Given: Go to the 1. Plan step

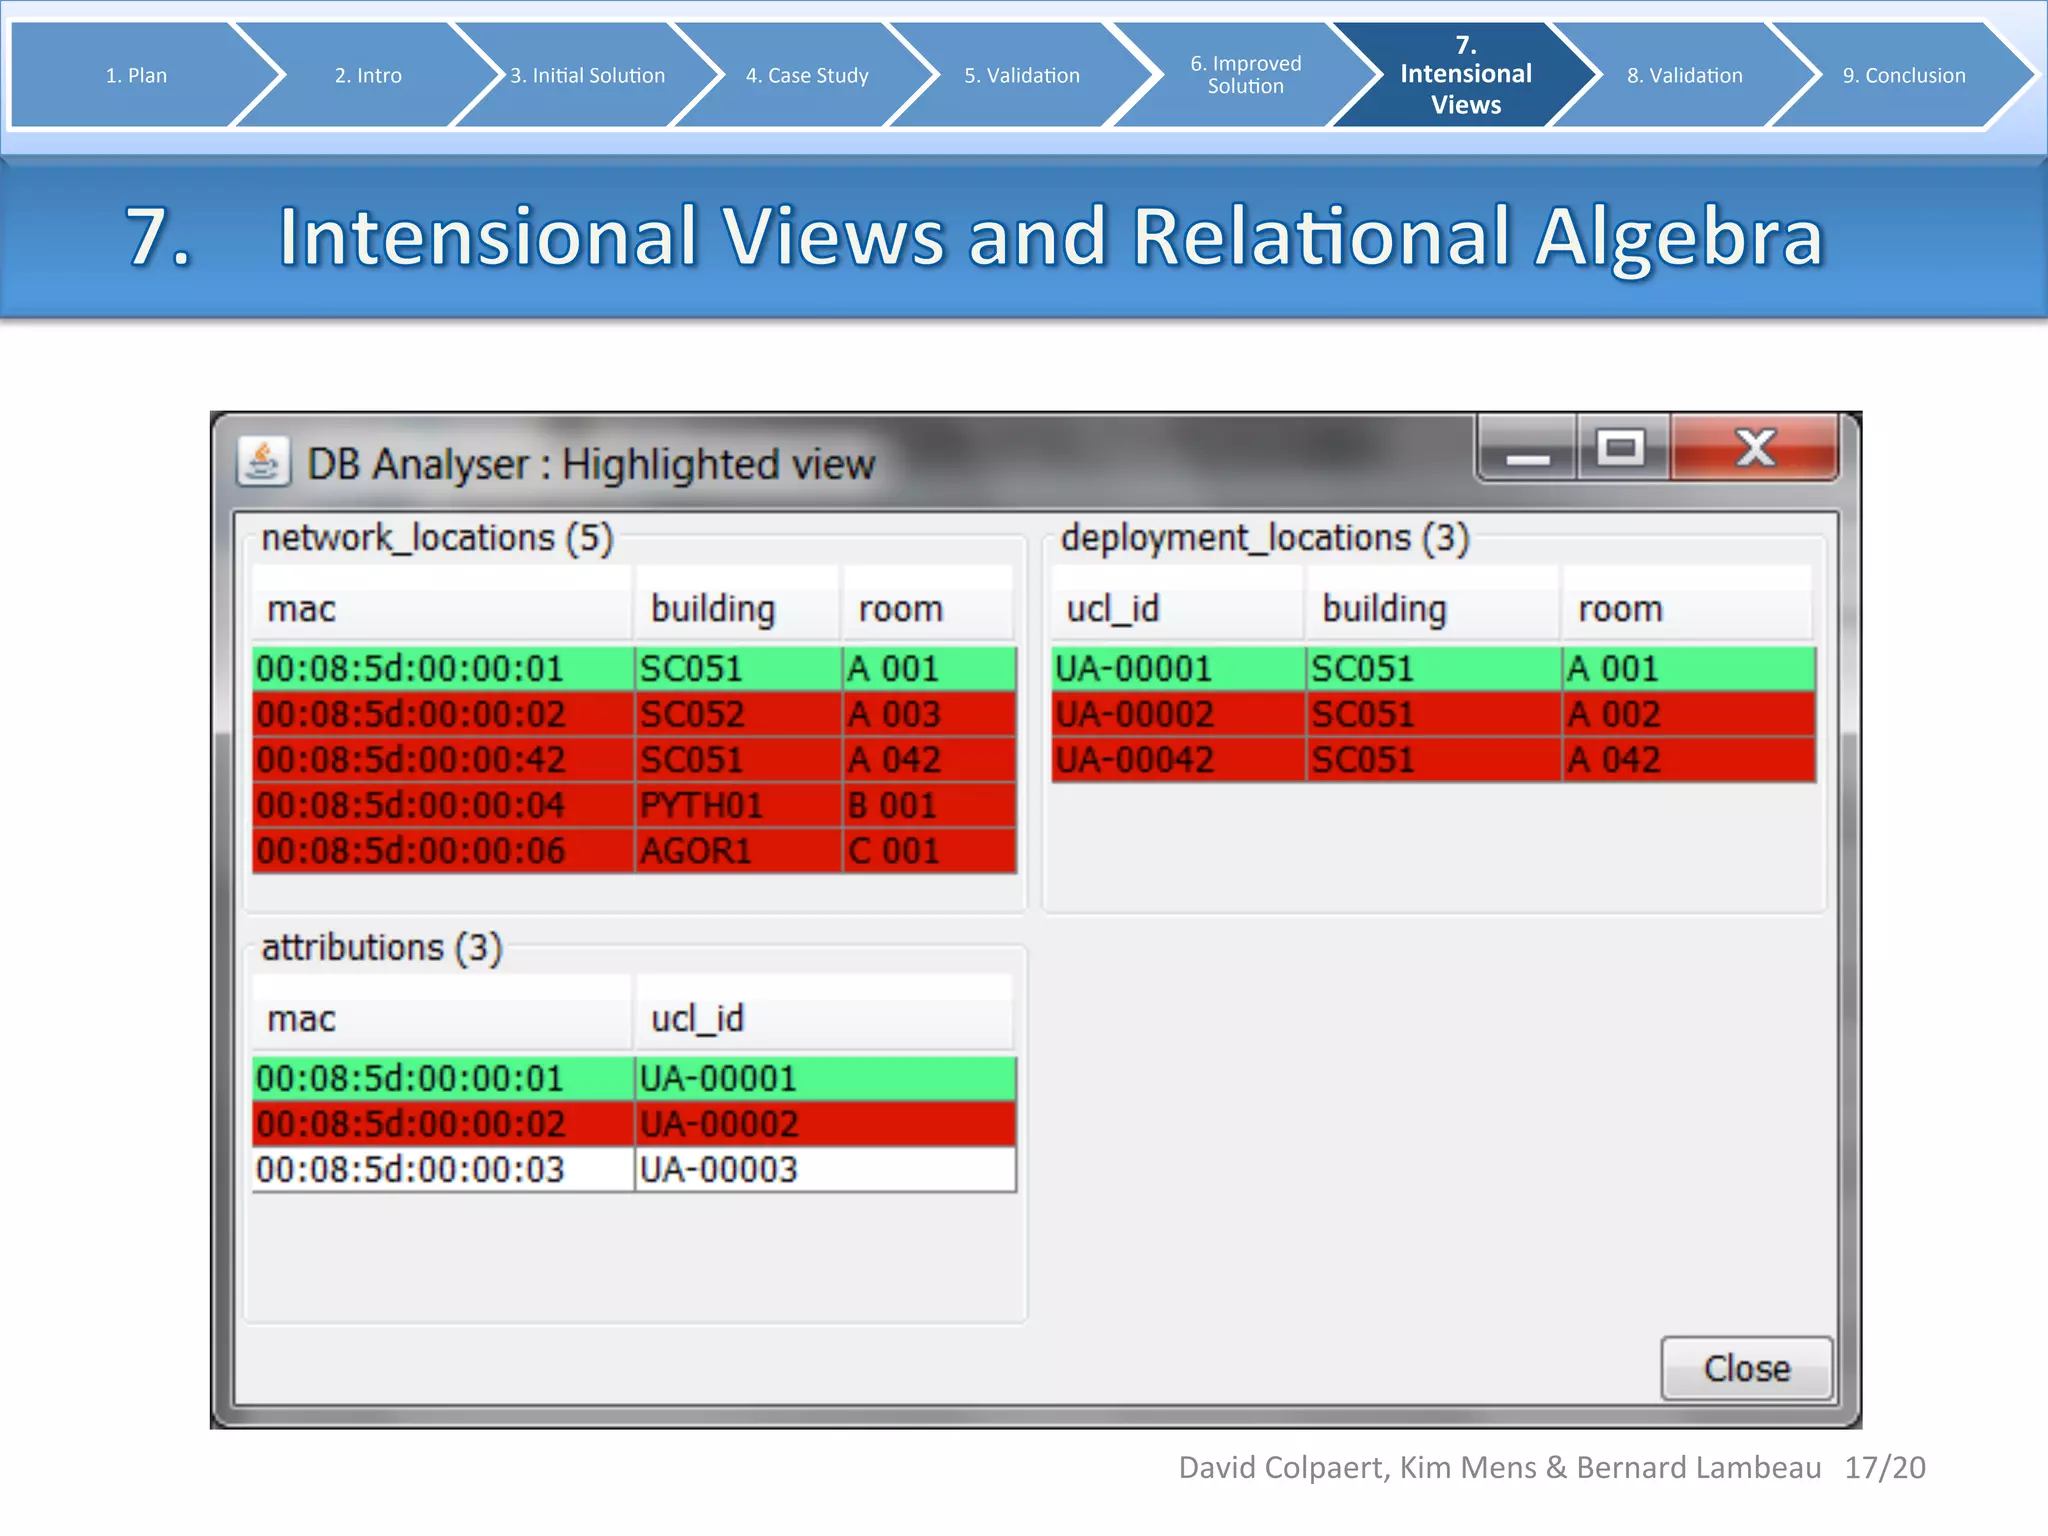Looking at the screenshot, I should (x=136, y=76).
